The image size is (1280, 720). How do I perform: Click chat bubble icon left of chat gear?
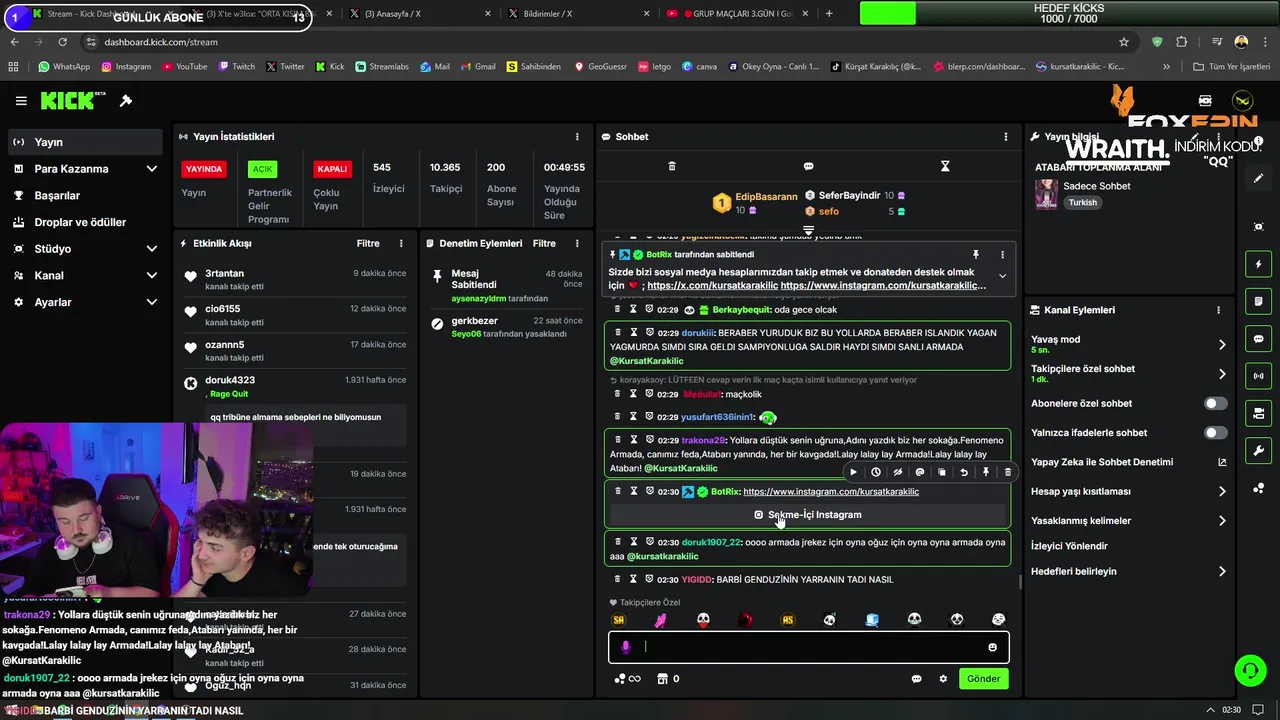coord(916,679)
